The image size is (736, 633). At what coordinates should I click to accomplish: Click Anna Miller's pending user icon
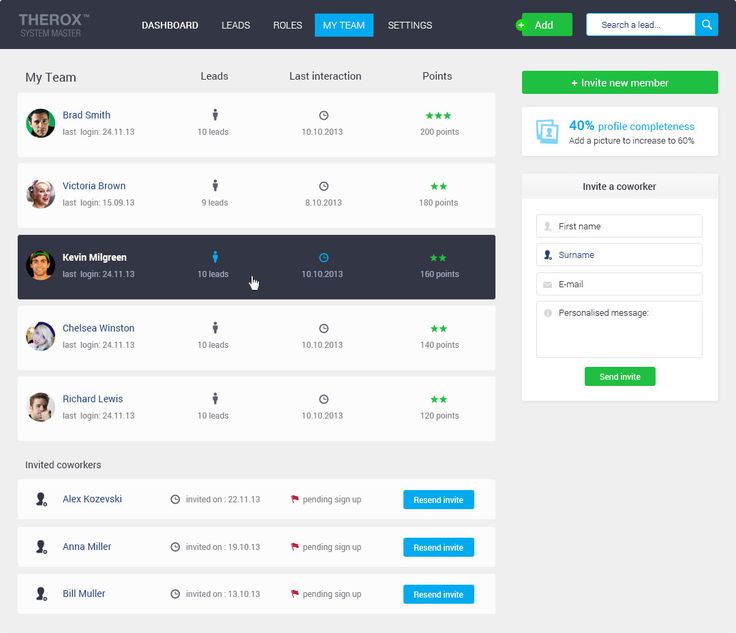41,547
